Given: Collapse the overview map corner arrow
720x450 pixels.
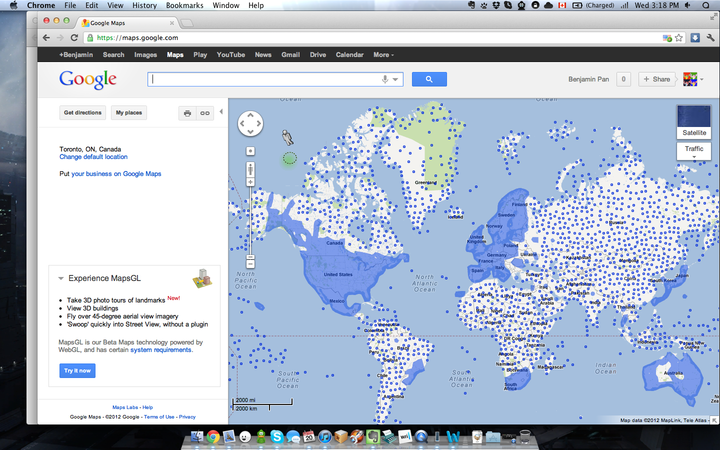Looking at the screenshot, I should tap(715, 420).
